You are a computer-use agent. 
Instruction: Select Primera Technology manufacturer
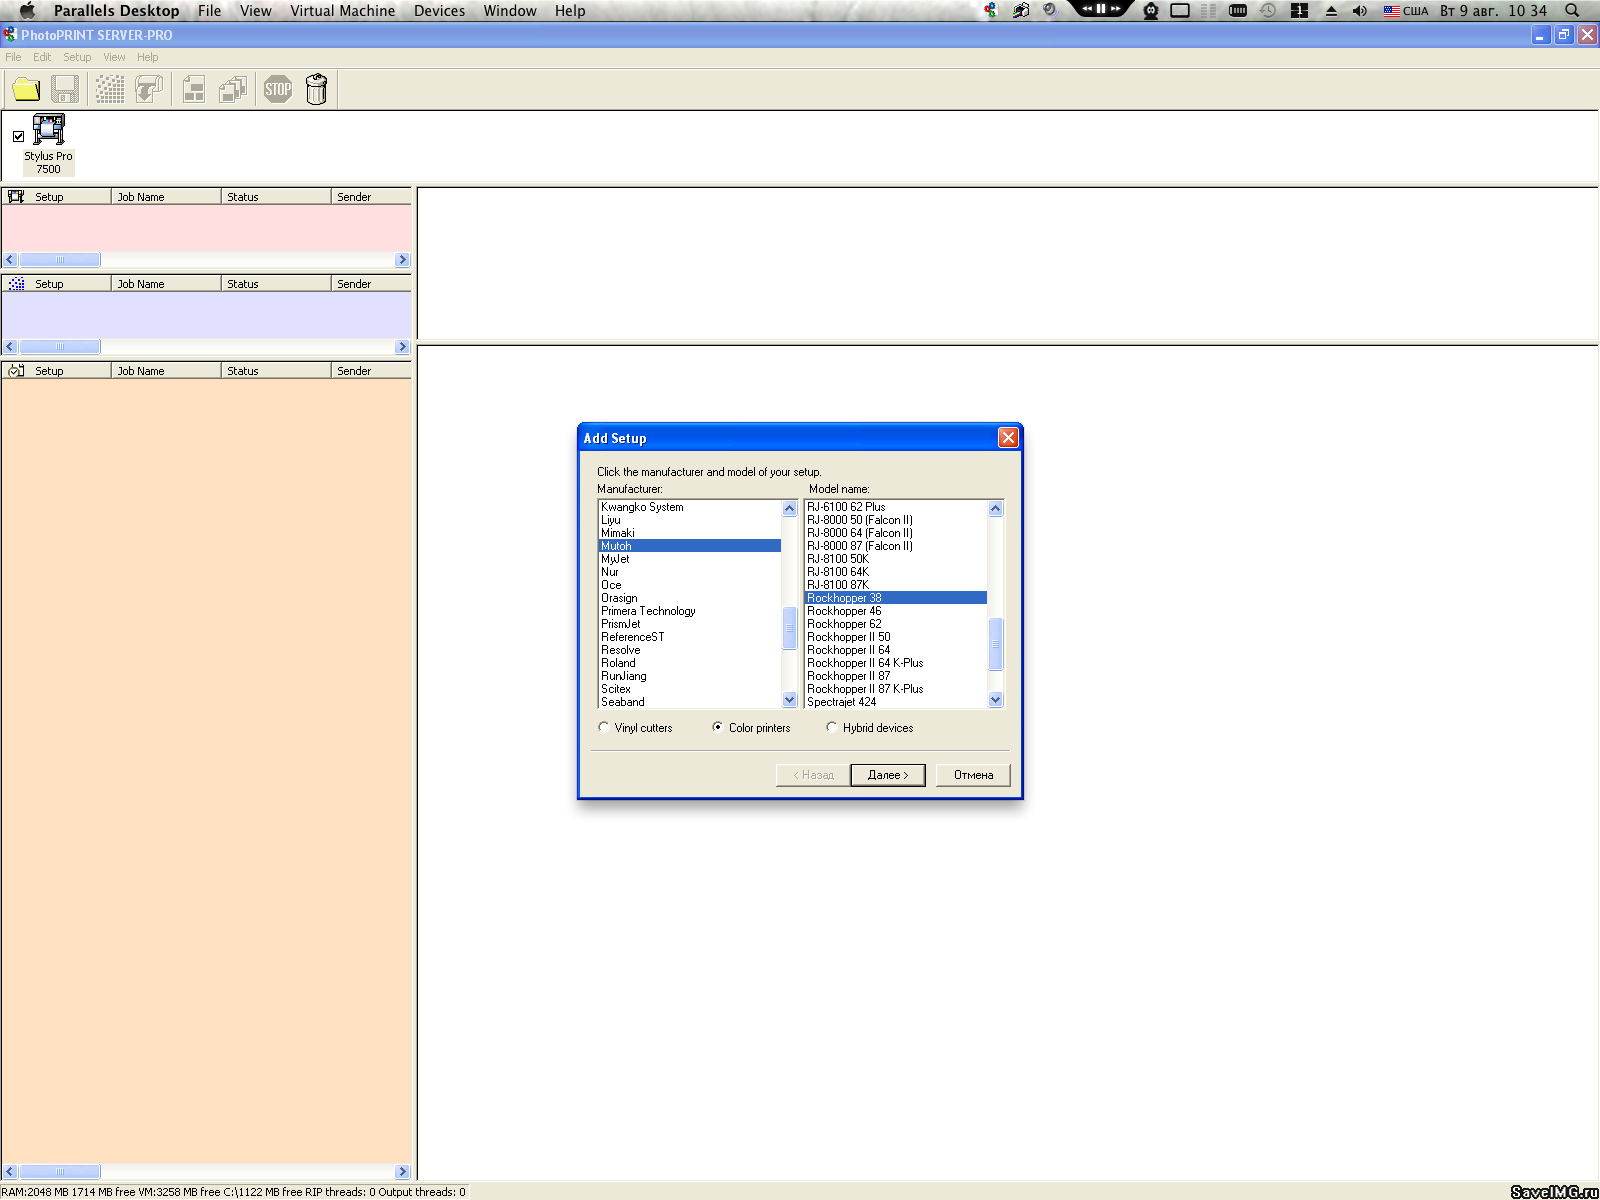(x=690, y=611)
